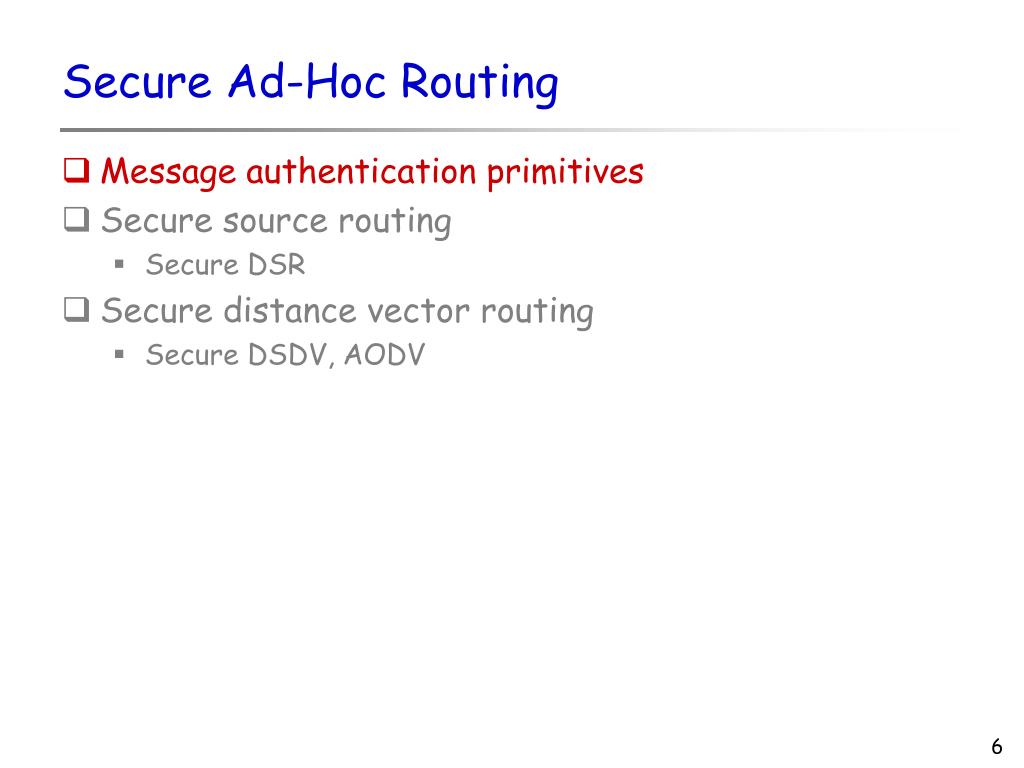Viewport: 1024px width, 768px height.
Task: Click the Secure source routing line
Action: coord(276,222)
